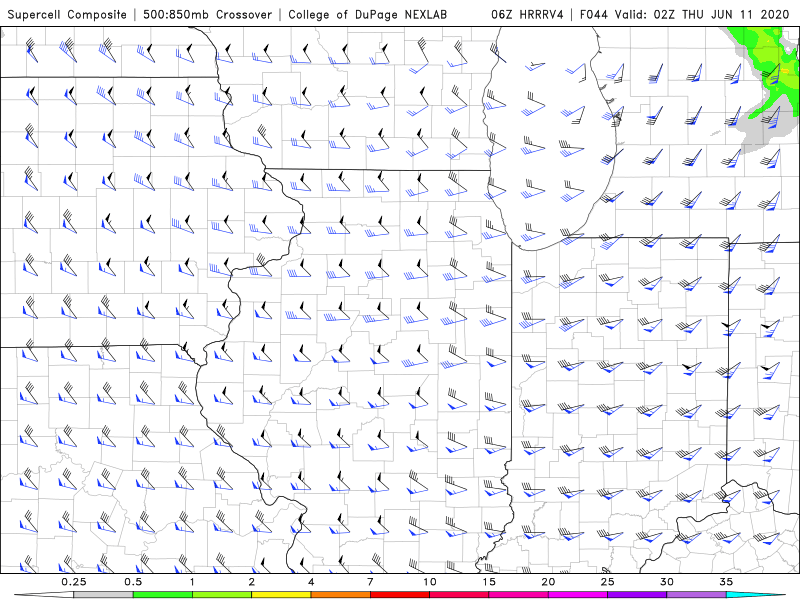800x600 pixels.
Task: Click the legend value 20
Action: click(x=548, y=582)
